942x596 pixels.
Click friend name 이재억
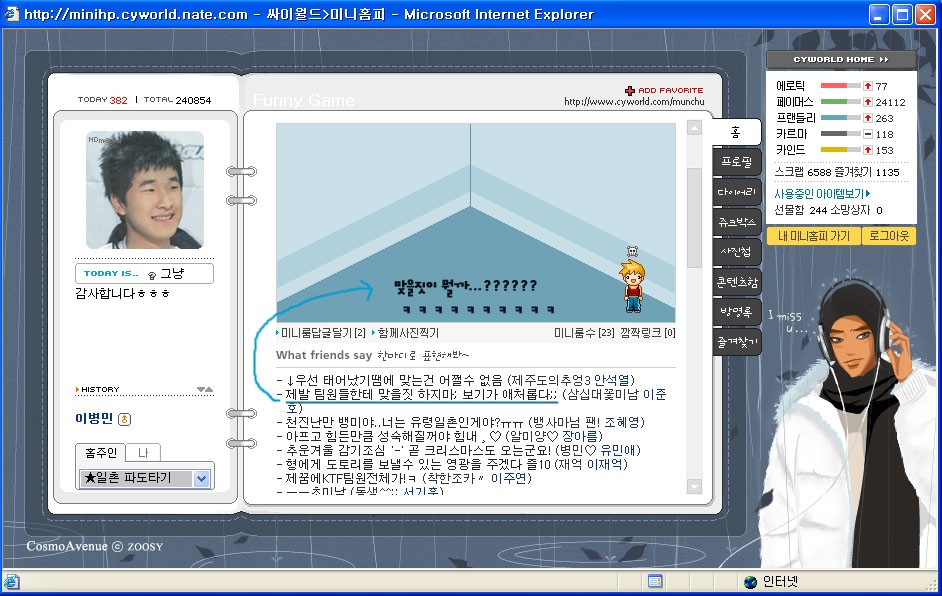[x=604, y=464]
